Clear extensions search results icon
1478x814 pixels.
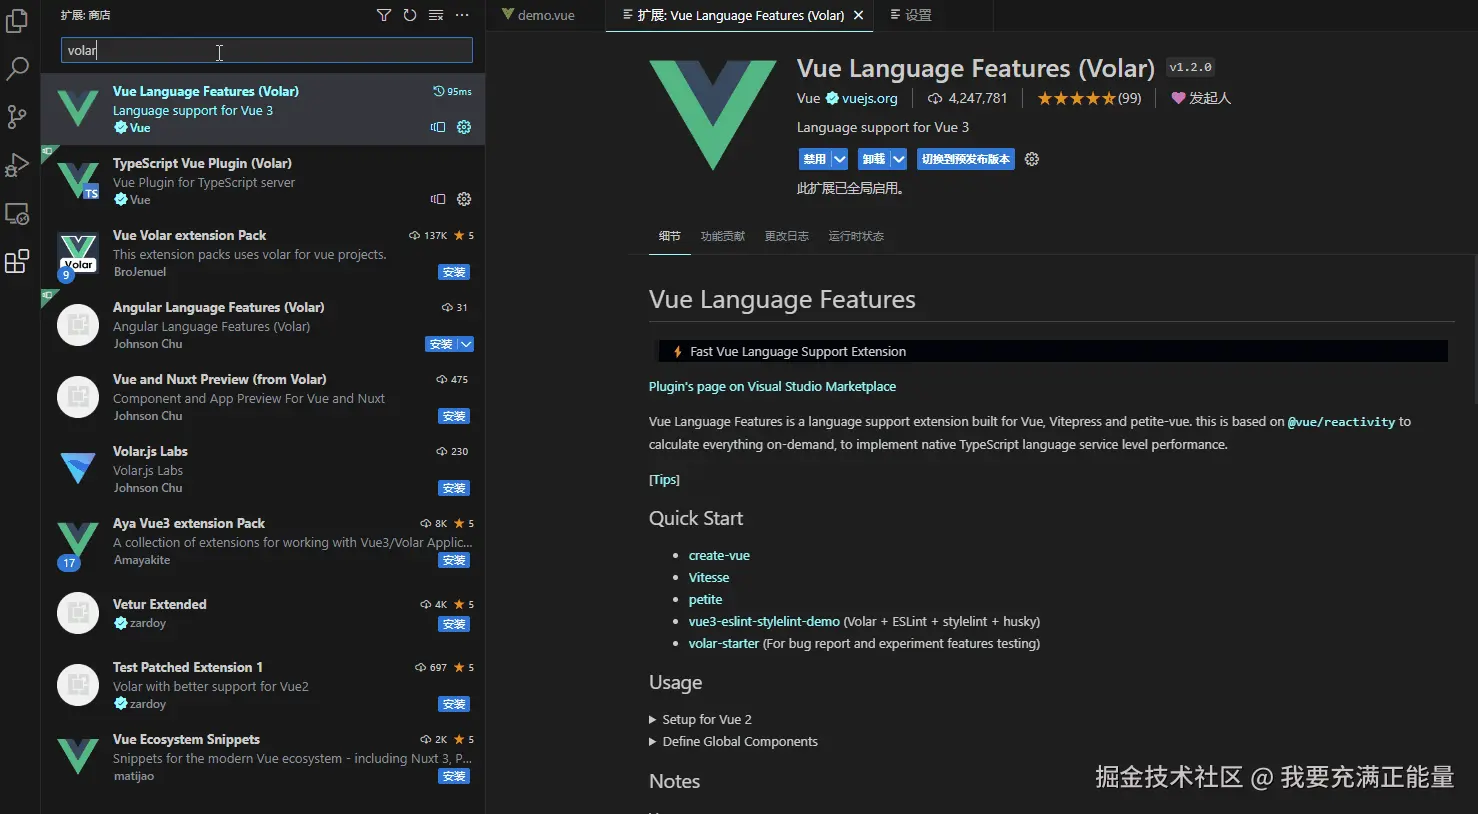tap(436, 15)
